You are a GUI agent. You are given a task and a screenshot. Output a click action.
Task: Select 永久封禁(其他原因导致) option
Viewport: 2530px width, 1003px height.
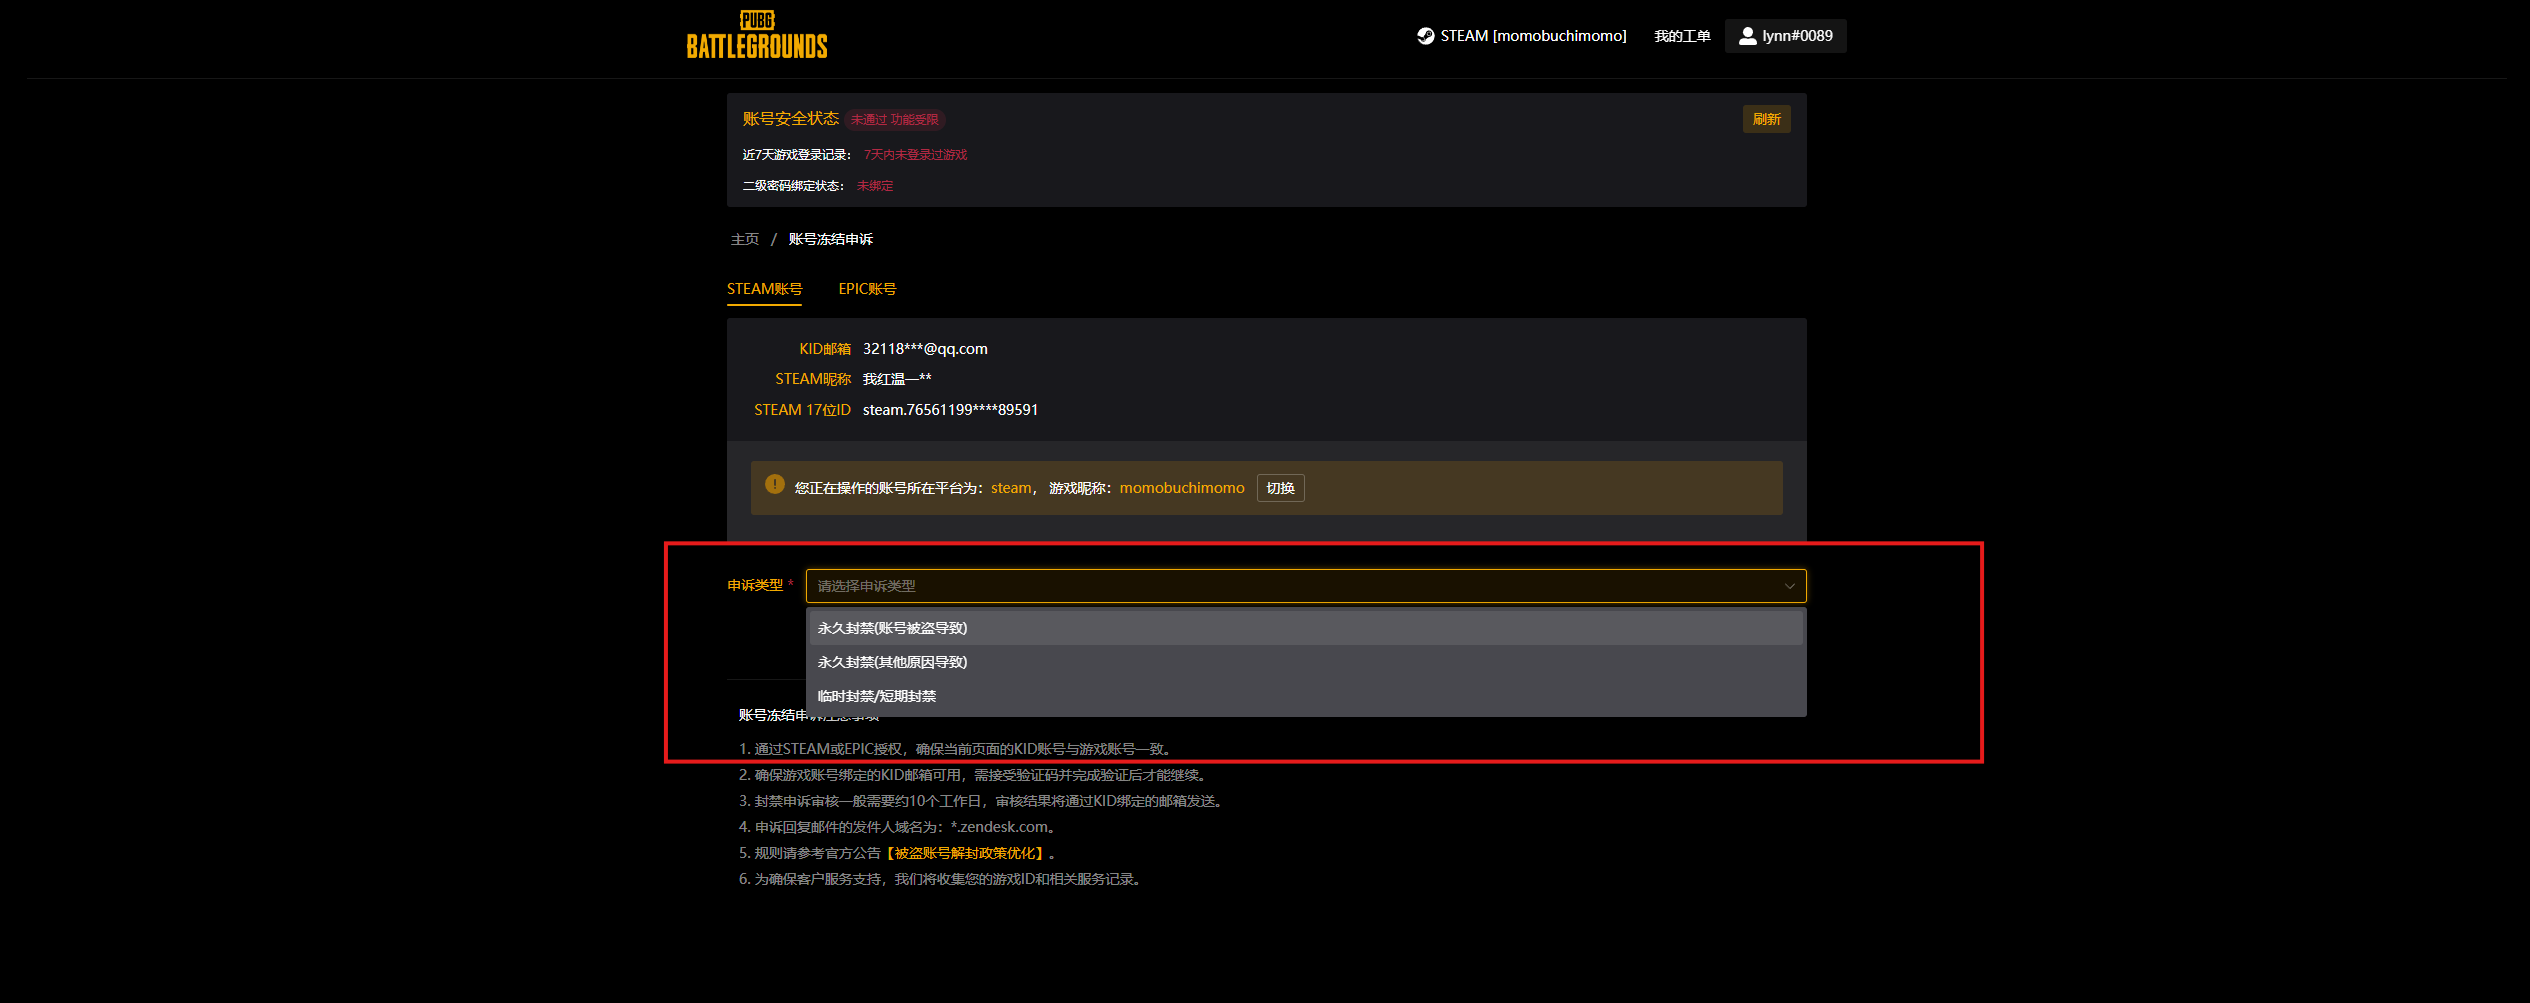coord(1306,662)
